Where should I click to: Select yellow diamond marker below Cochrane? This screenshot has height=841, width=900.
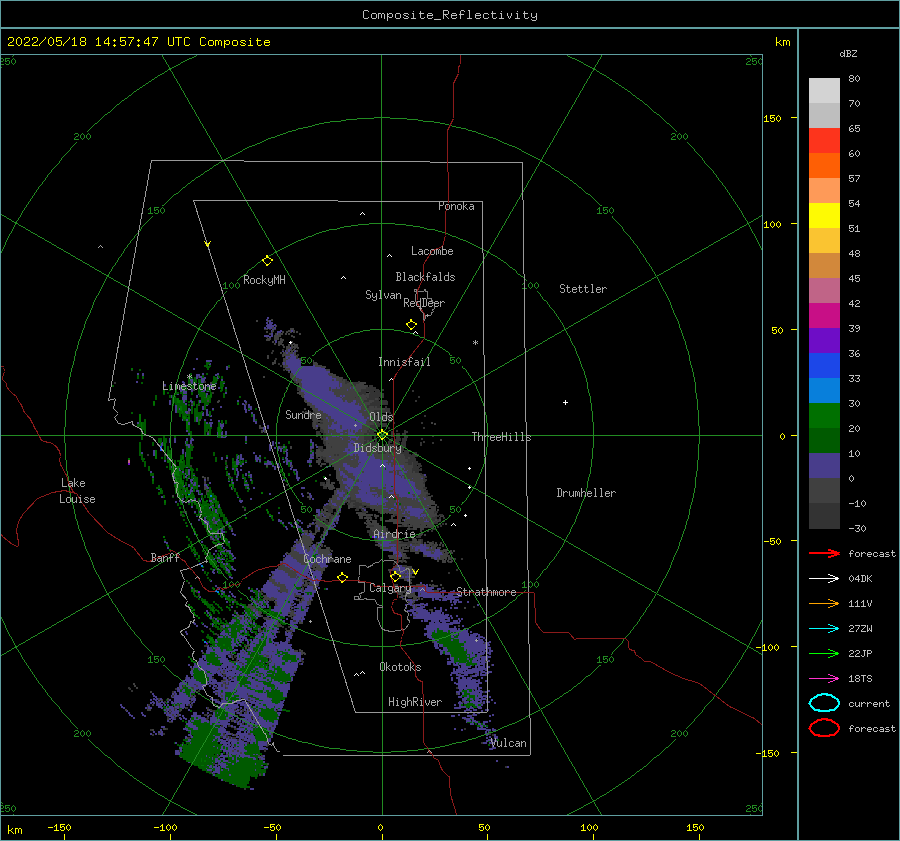pyautogui.click(x=342, y=577)
